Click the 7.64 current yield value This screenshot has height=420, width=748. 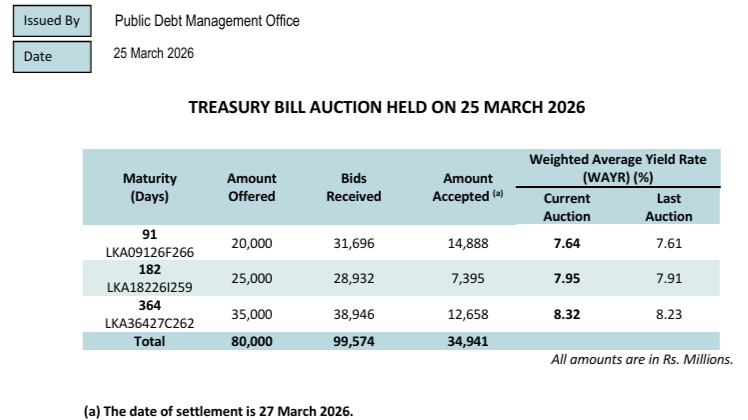(x=567, y=243)
